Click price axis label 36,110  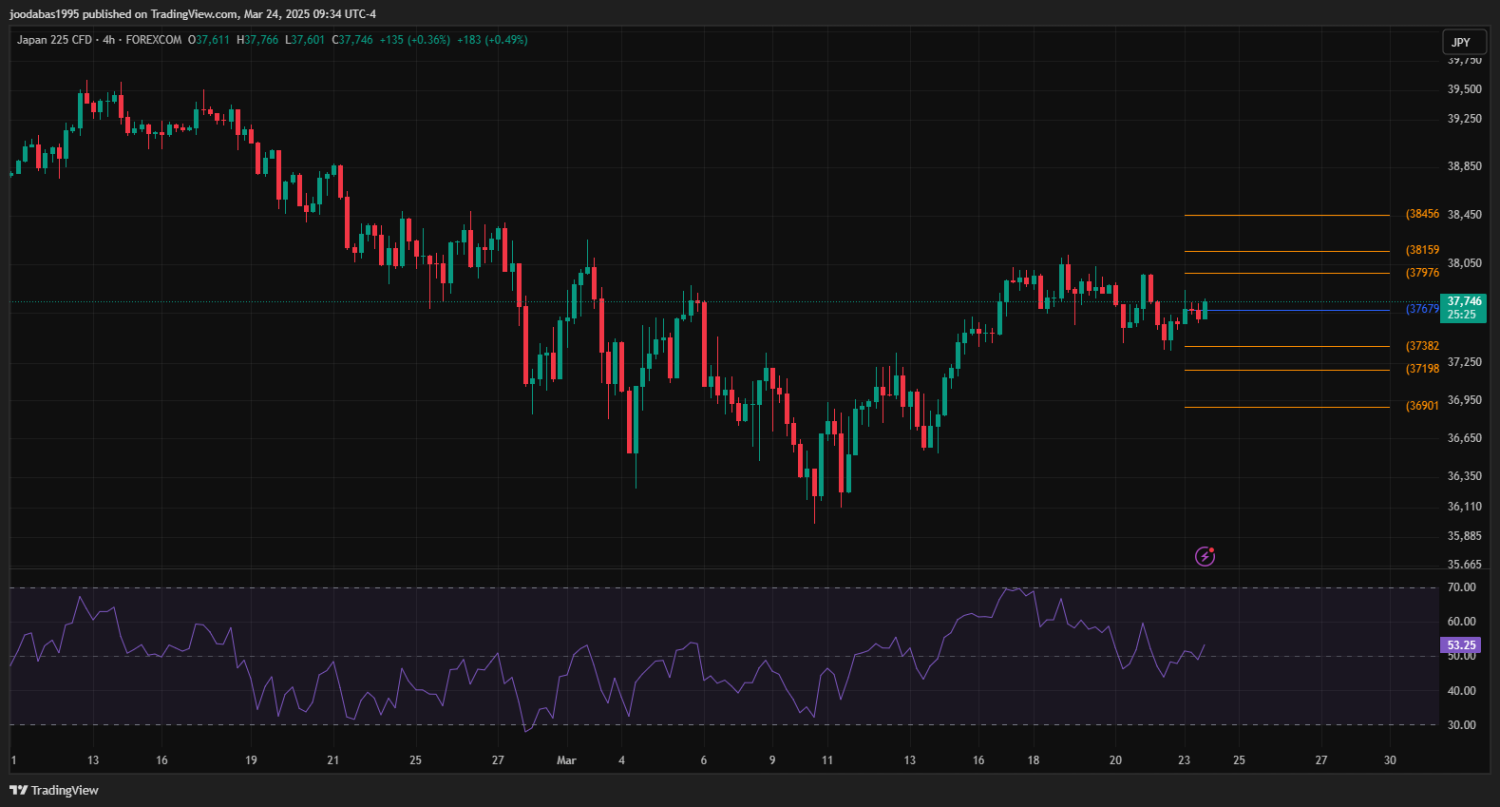[1464, 507]
